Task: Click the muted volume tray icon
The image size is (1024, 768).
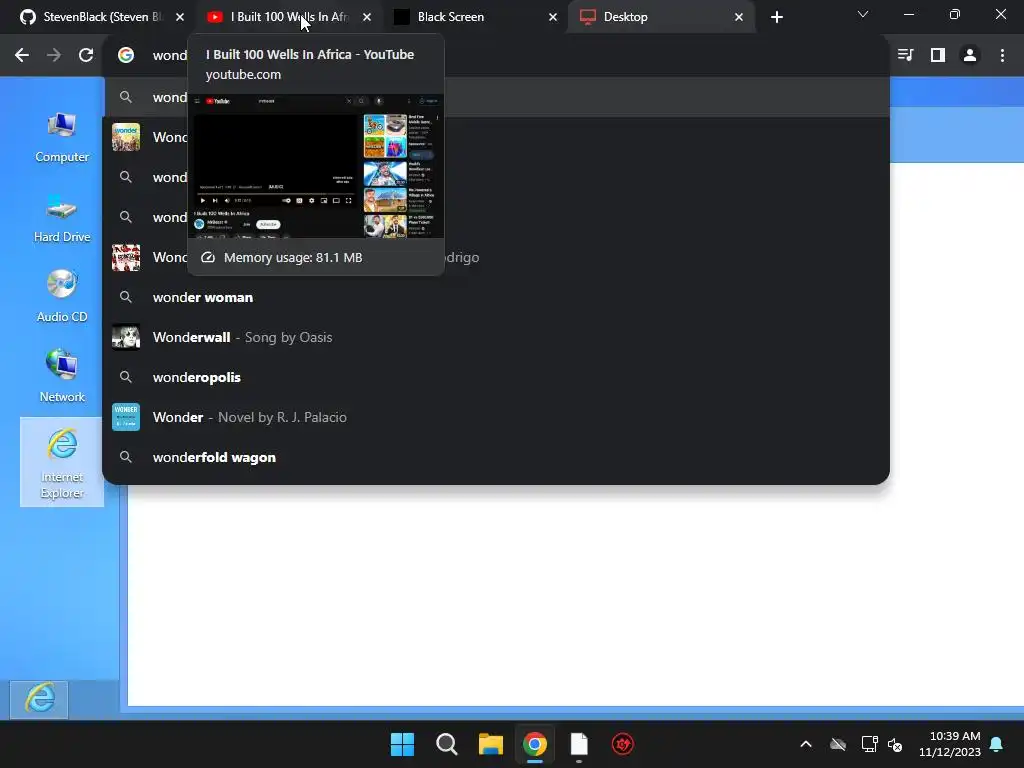Action: coord(895,744)
